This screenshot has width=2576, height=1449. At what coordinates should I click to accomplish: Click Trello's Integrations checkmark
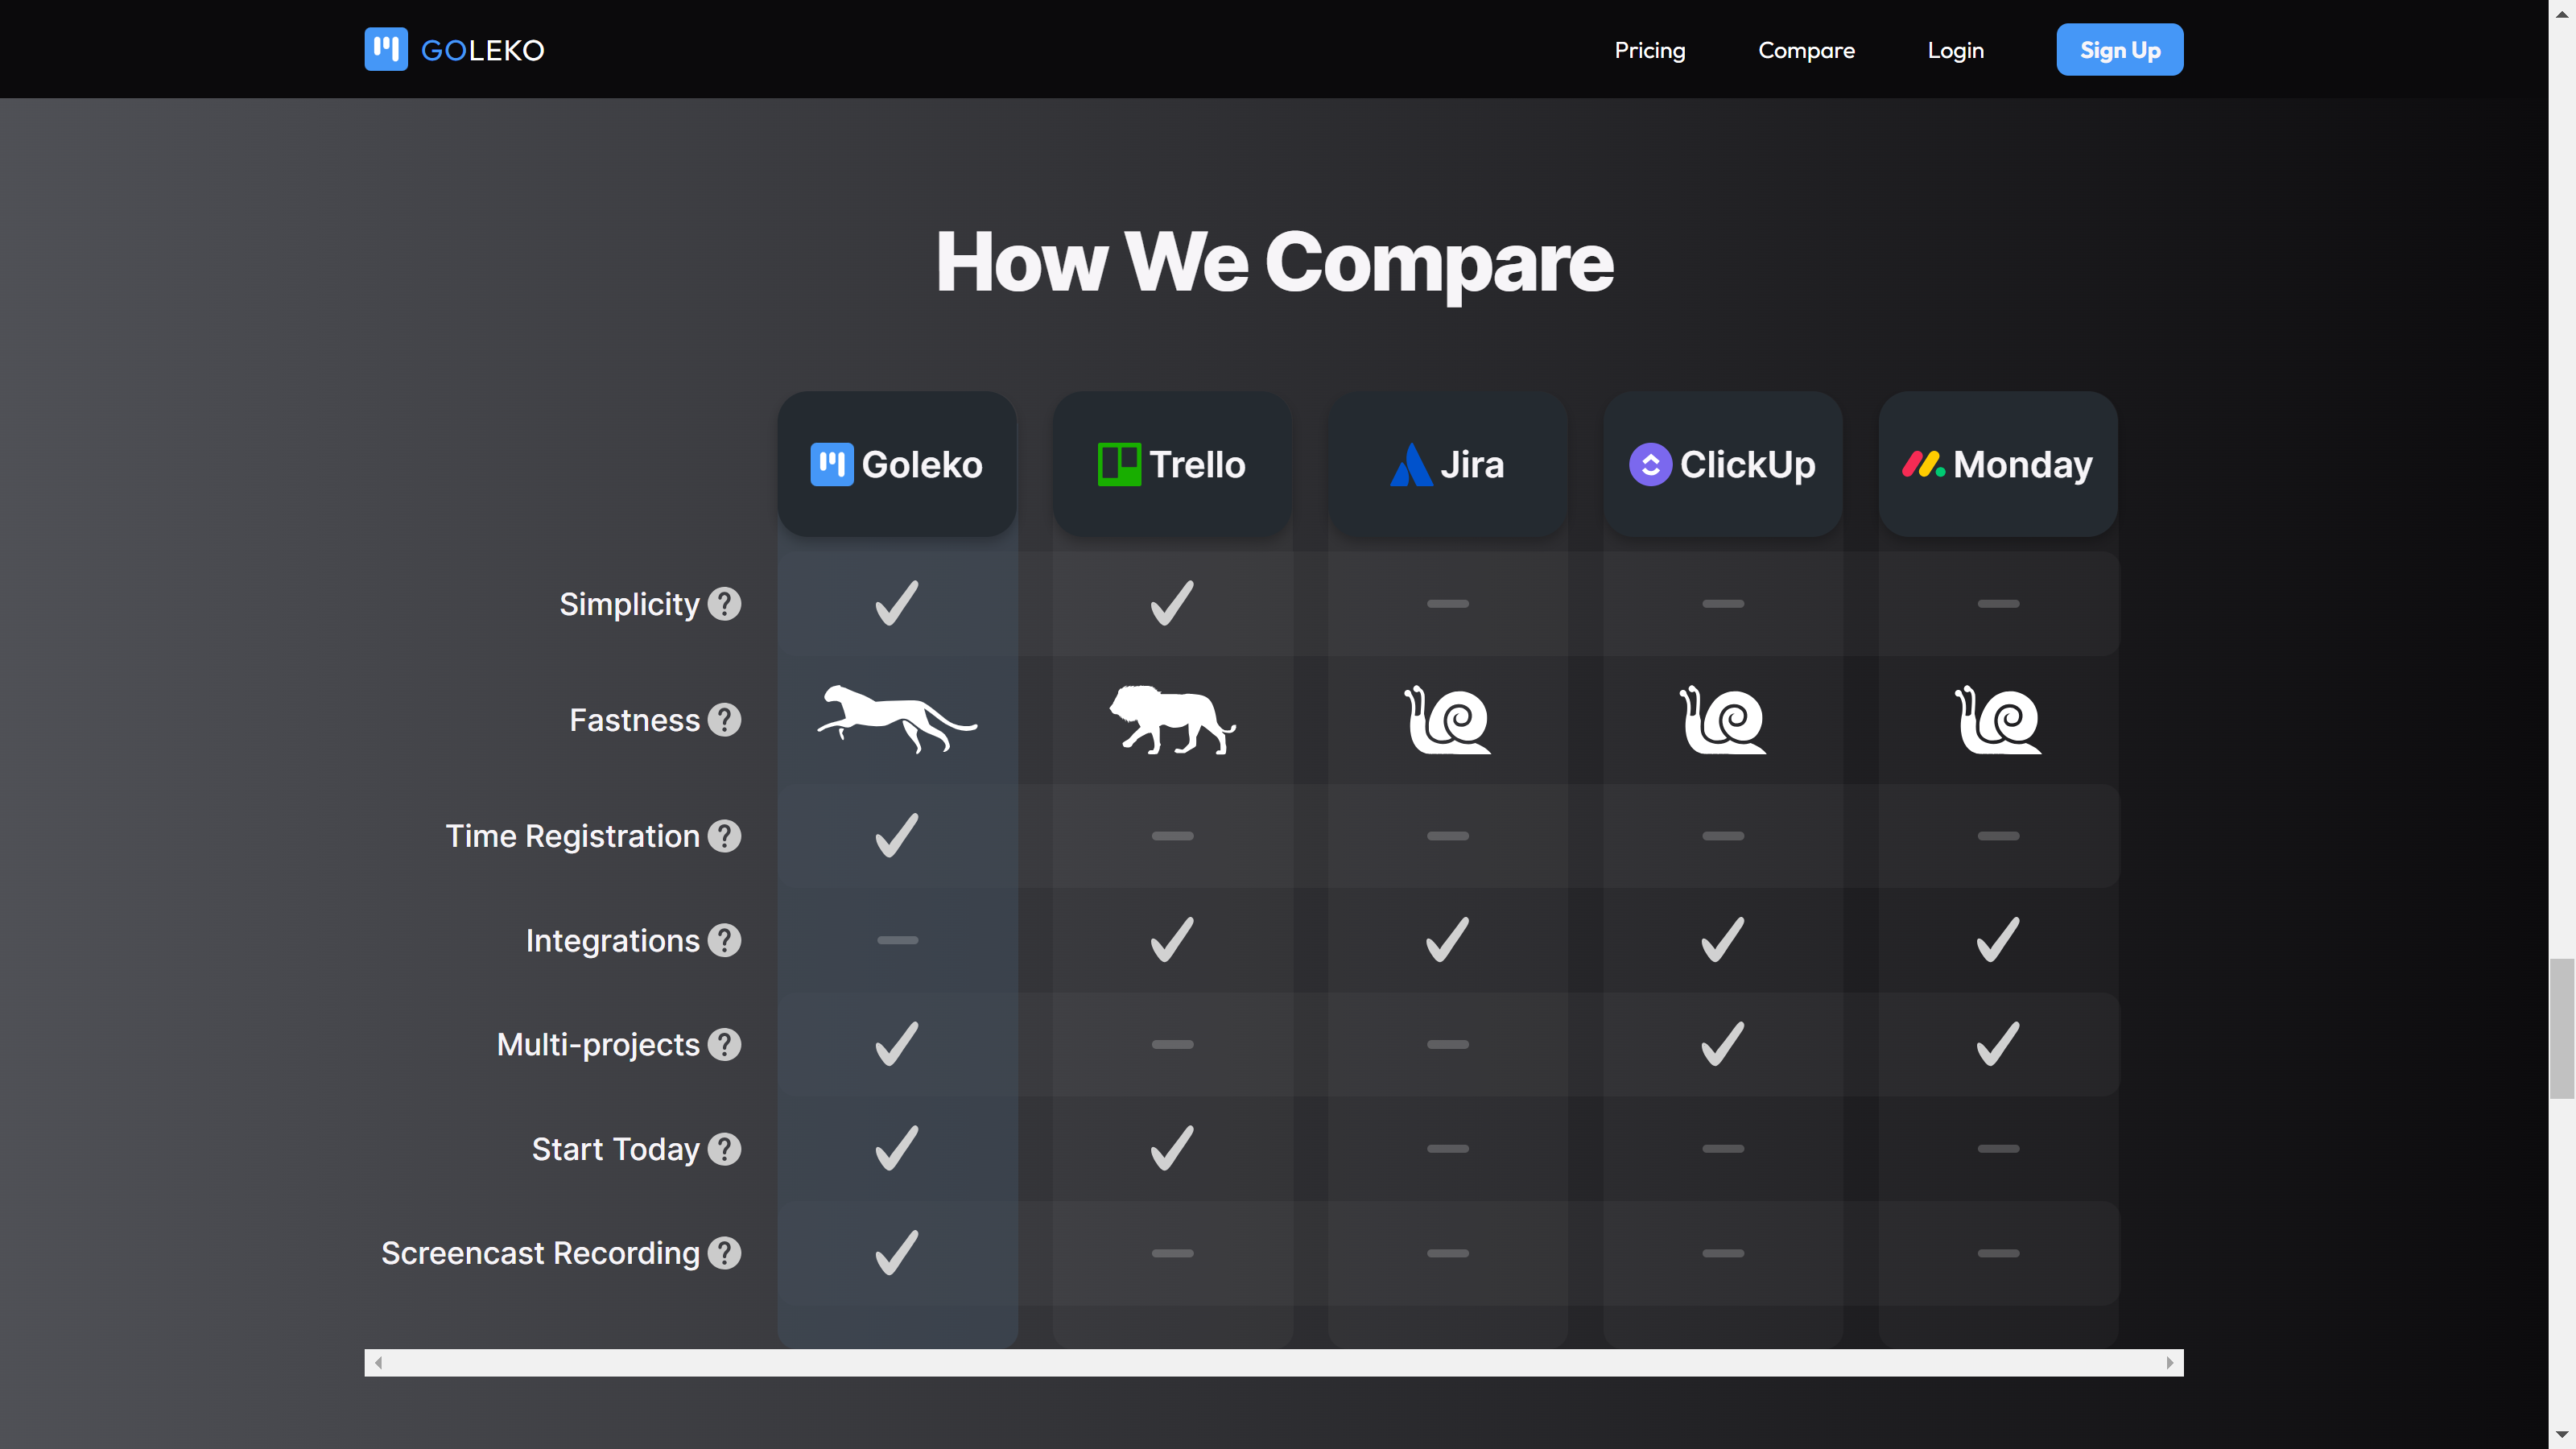1172,940
